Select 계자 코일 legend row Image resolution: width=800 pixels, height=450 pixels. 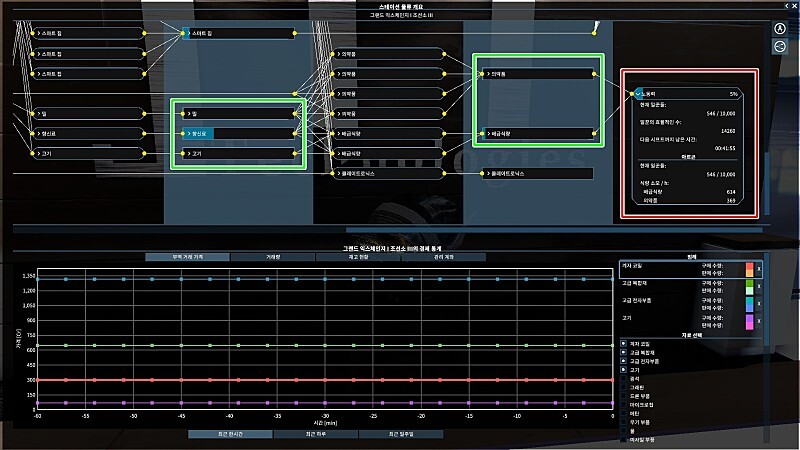pos(691,269)
